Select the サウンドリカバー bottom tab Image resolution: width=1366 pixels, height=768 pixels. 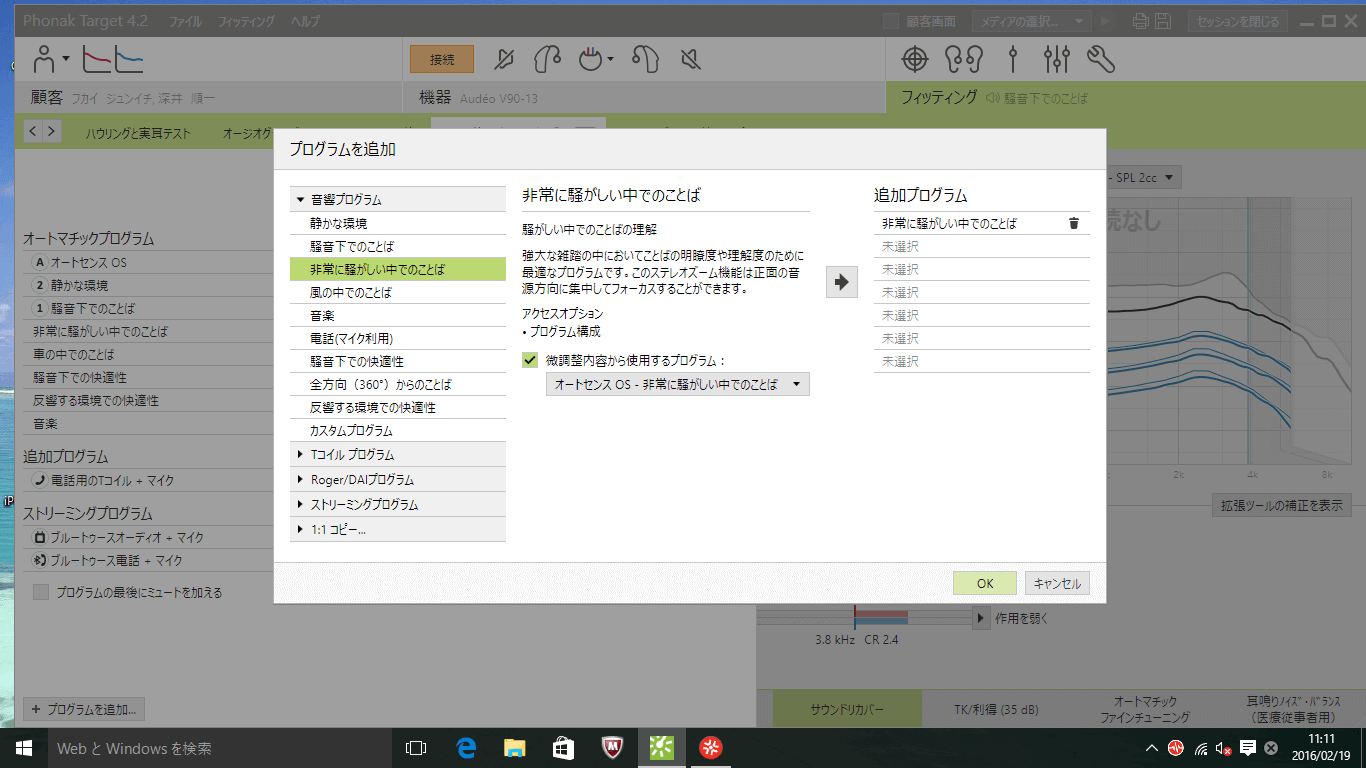point(846,710)
